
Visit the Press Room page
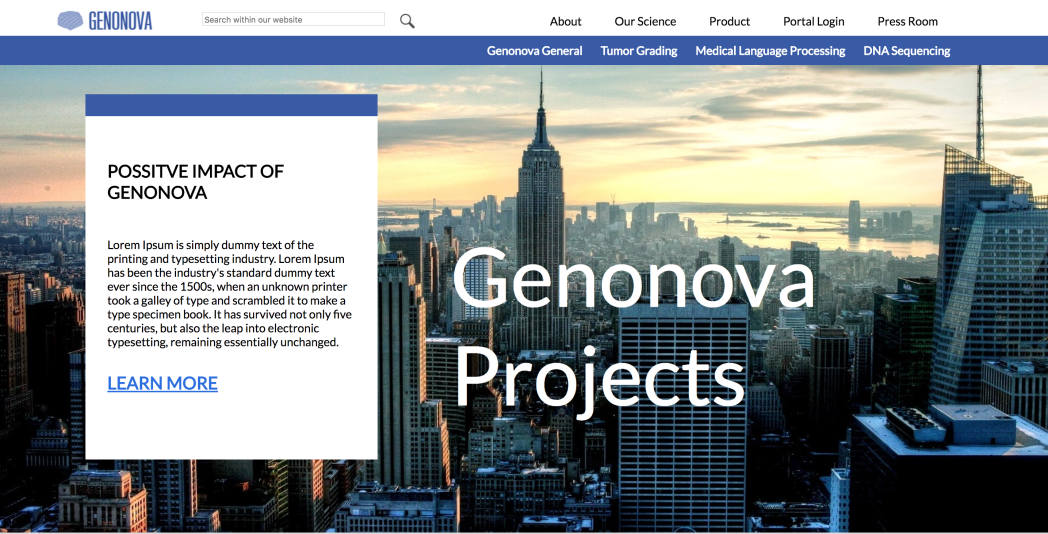pyautogui.click(x=907, y=21)
